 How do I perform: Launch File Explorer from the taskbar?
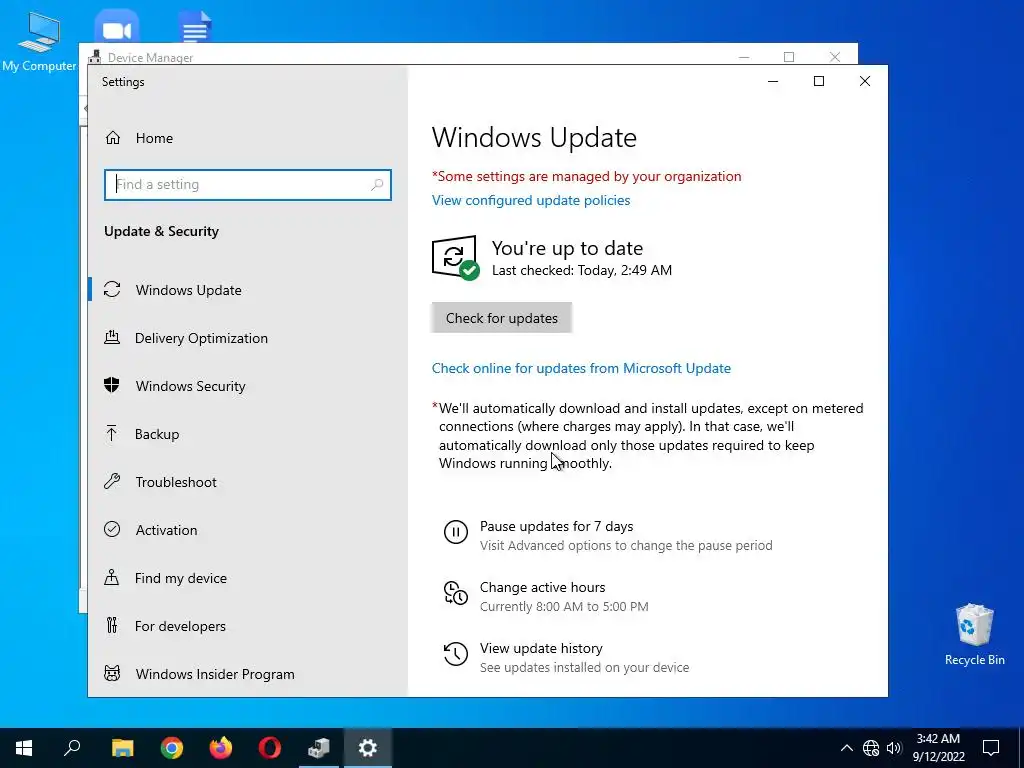click(122, 748)
